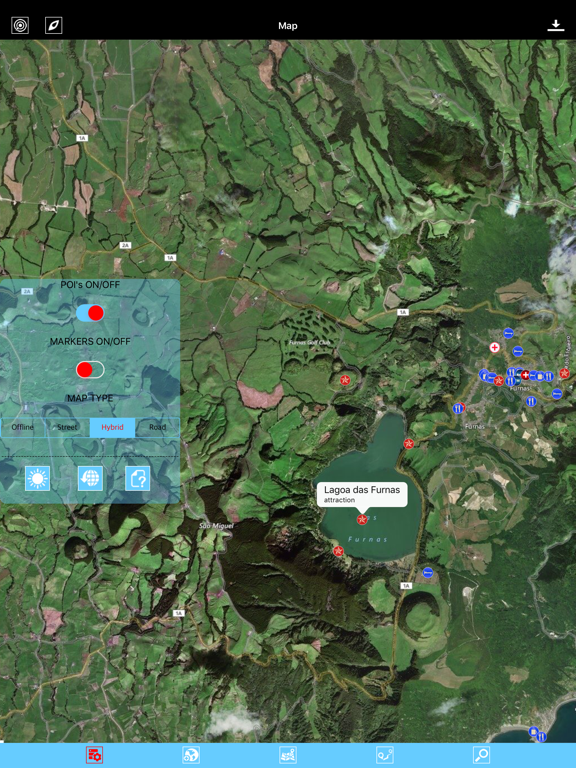Toggle the POI's ON/OFF switch
The width and height of the screenshot is (576, 768).
coord(90,312)
